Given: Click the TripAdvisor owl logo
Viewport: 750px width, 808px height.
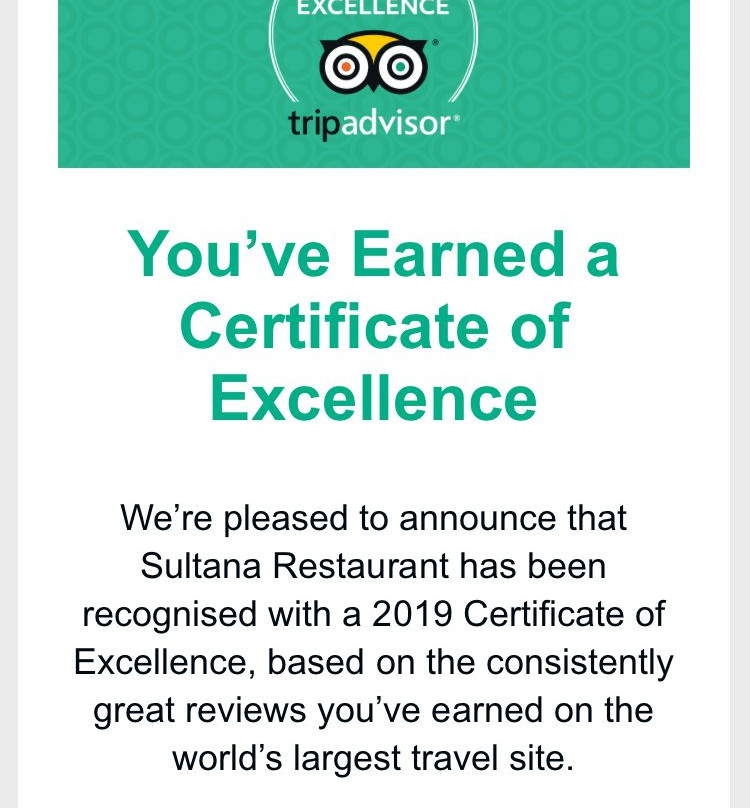Looking at the screenshot, I should click(373, 62).
